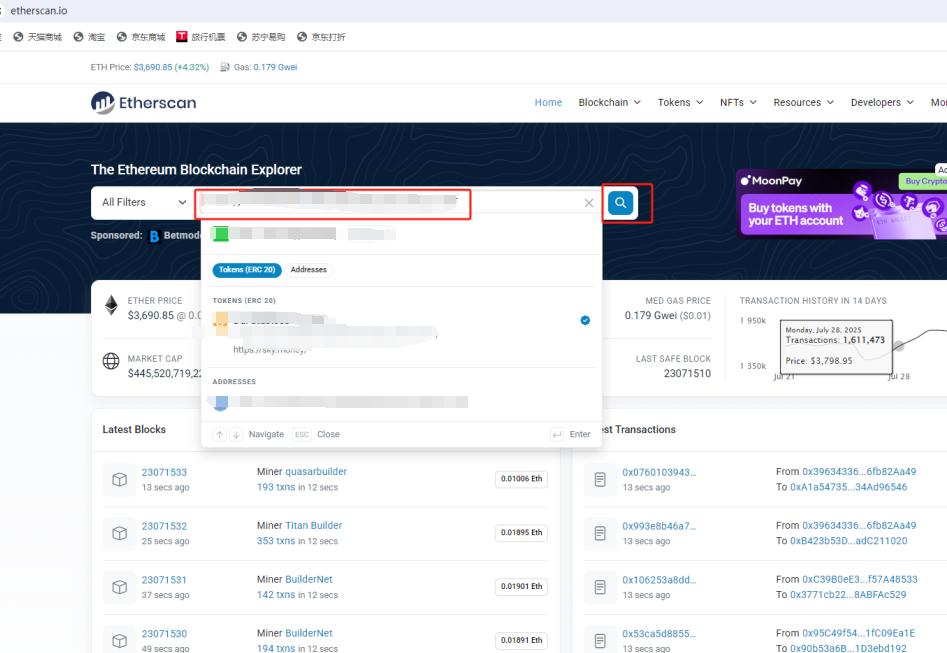Open block 23071531 link
The width and height of the screenshot is (947, 653).
164,580
